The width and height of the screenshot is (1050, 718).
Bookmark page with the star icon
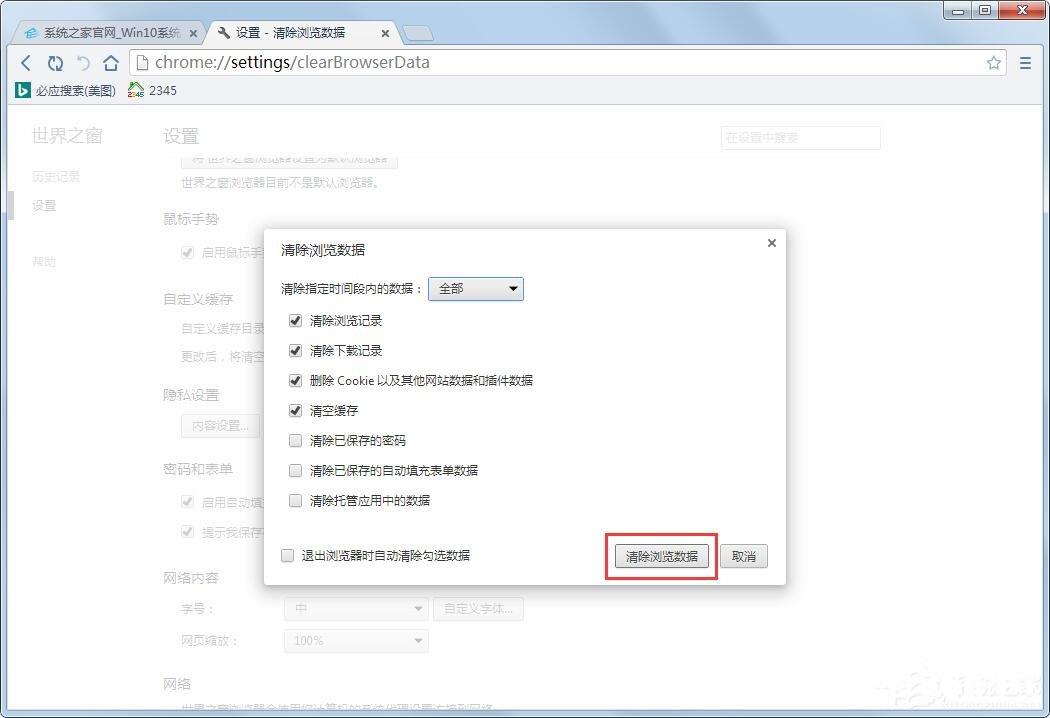pyautogui.click(x=993, y=63)
